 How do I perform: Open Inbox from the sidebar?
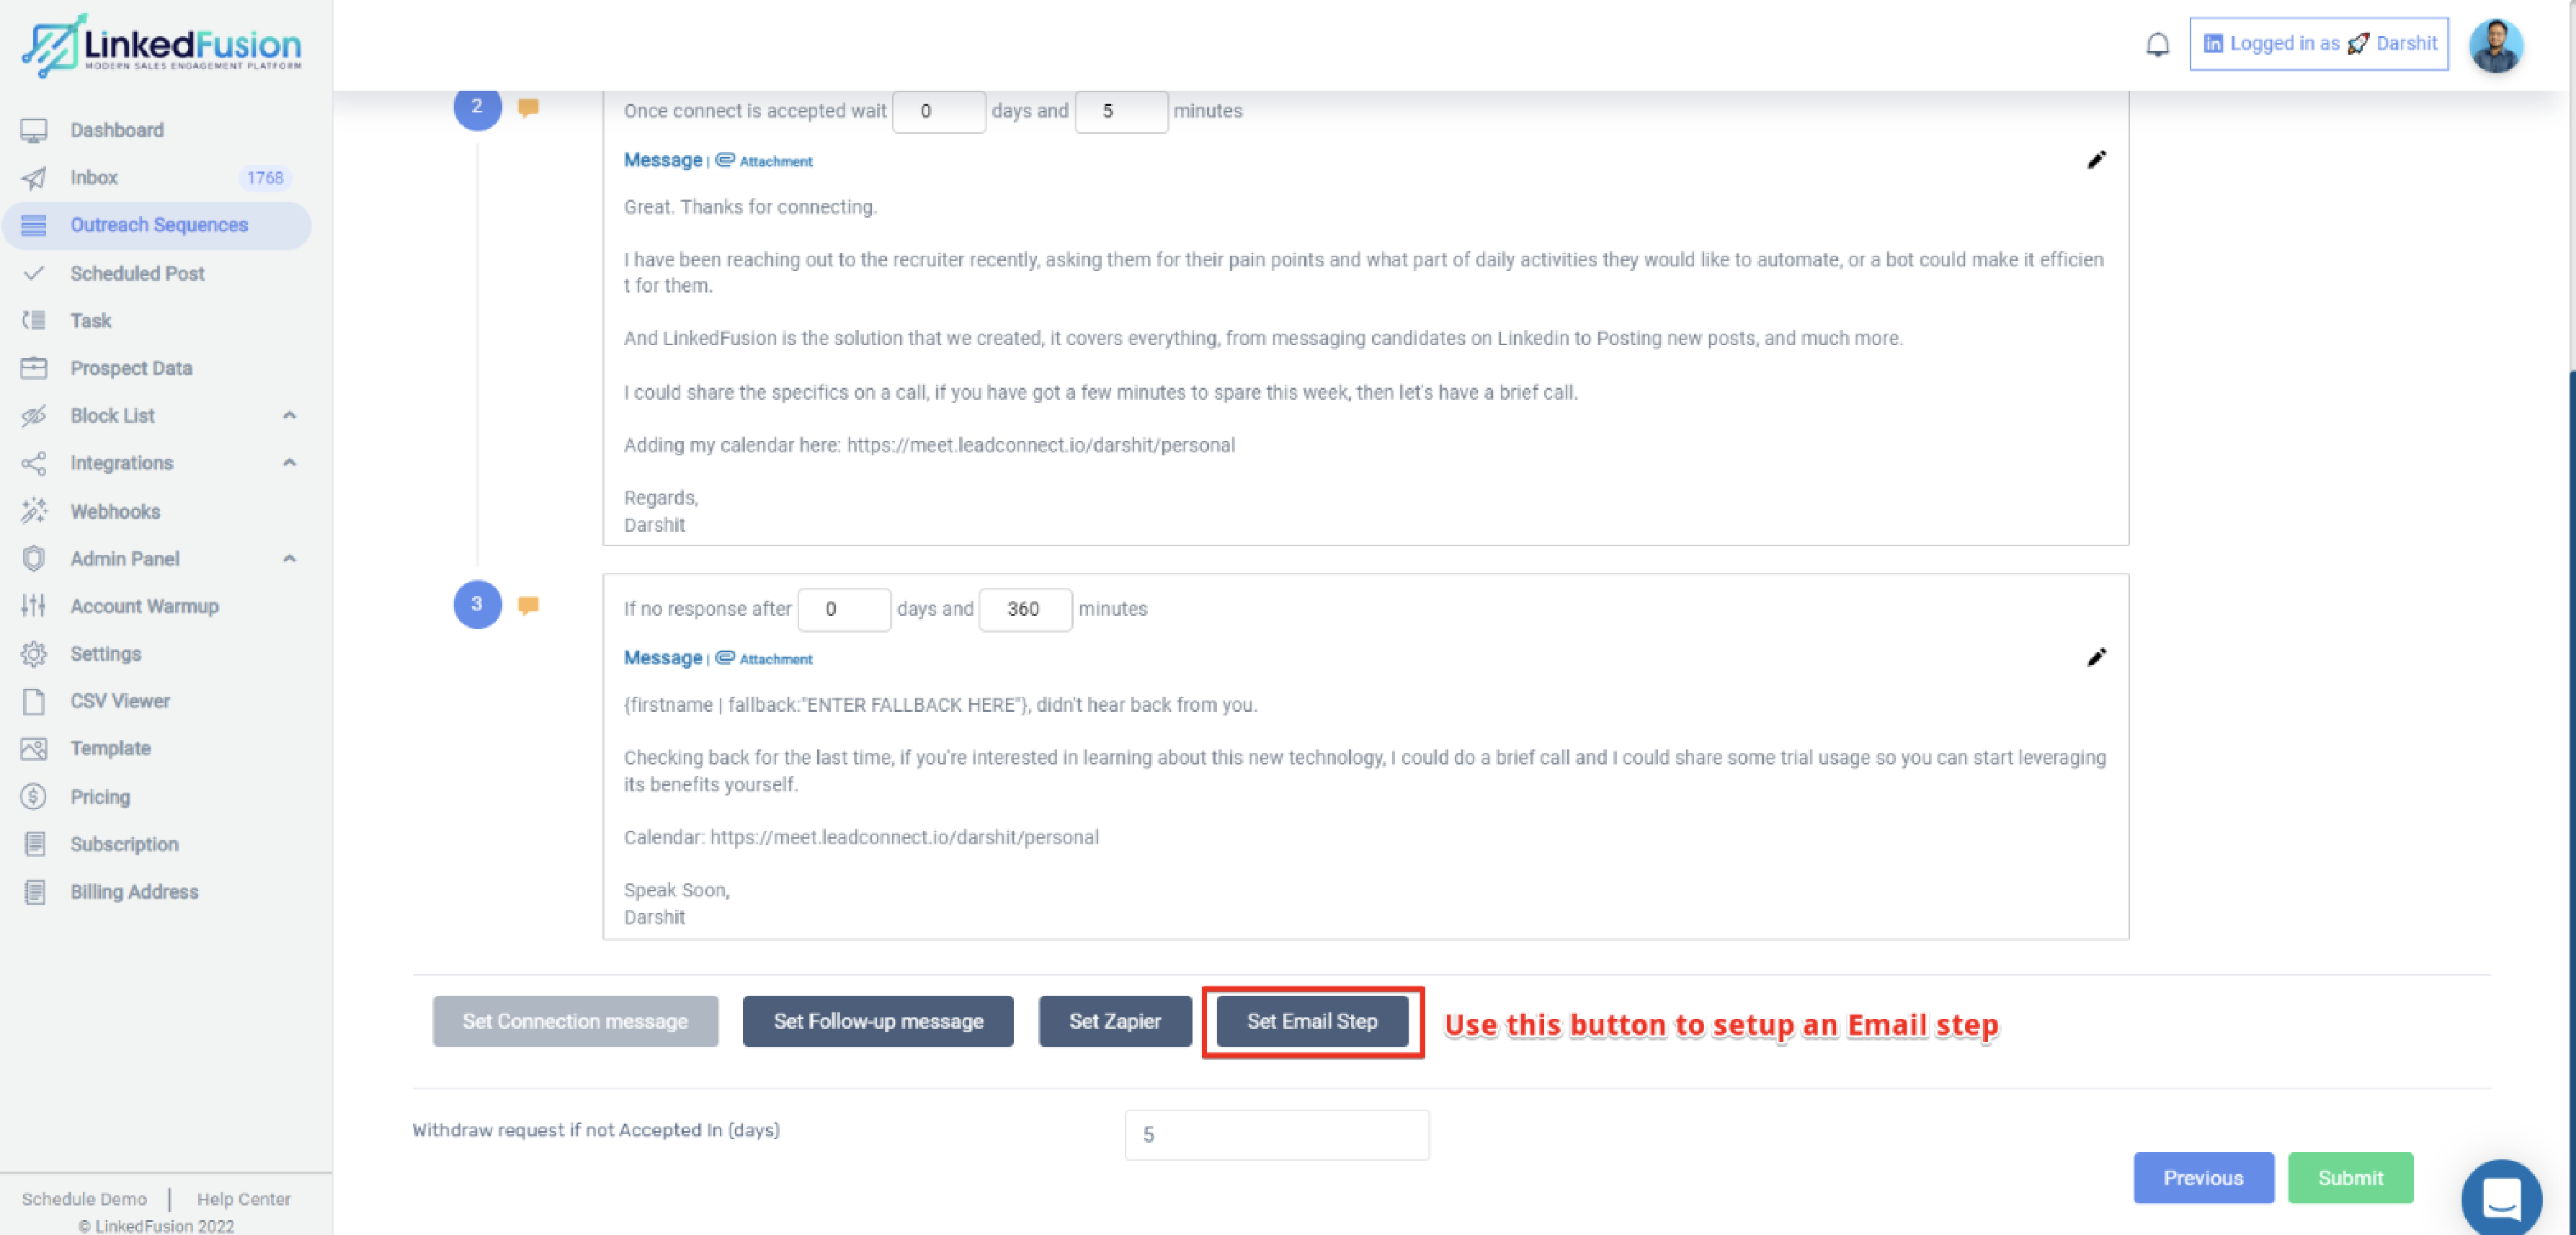[94, 178]
